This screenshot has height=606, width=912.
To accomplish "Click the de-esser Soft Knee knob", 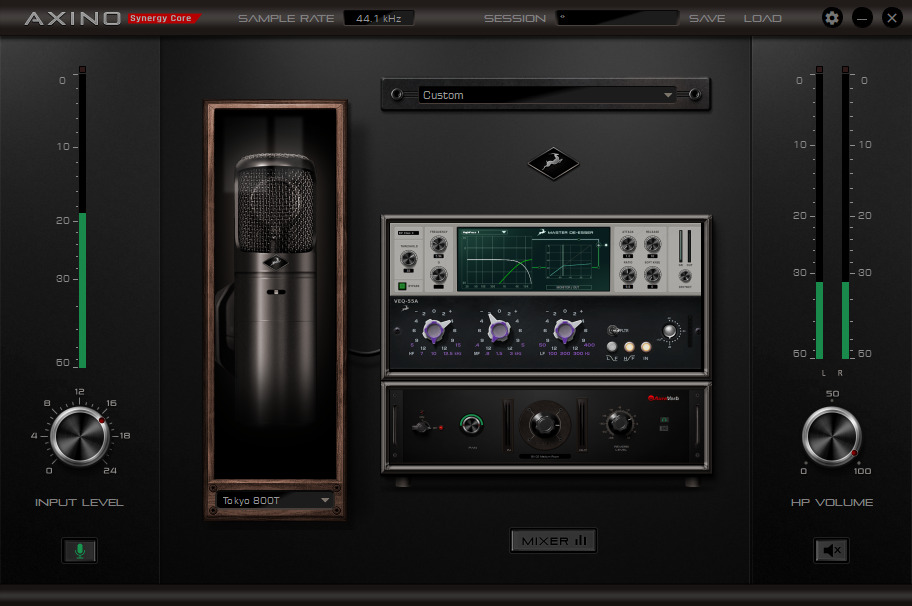I will (653, 275).
